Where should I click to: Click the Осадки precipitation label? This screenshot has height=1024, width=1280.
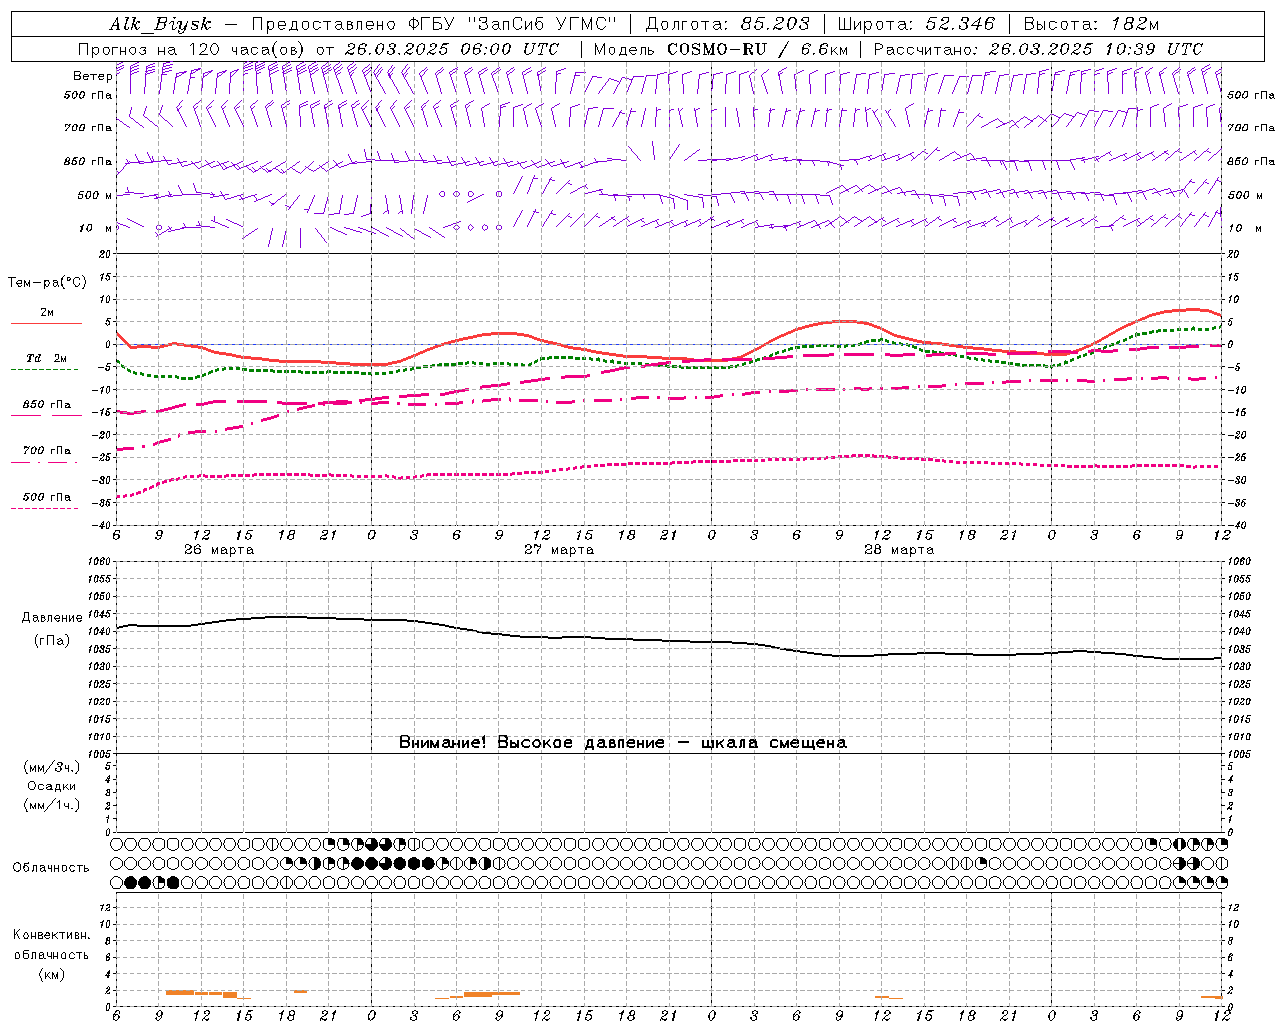point(52,786)
